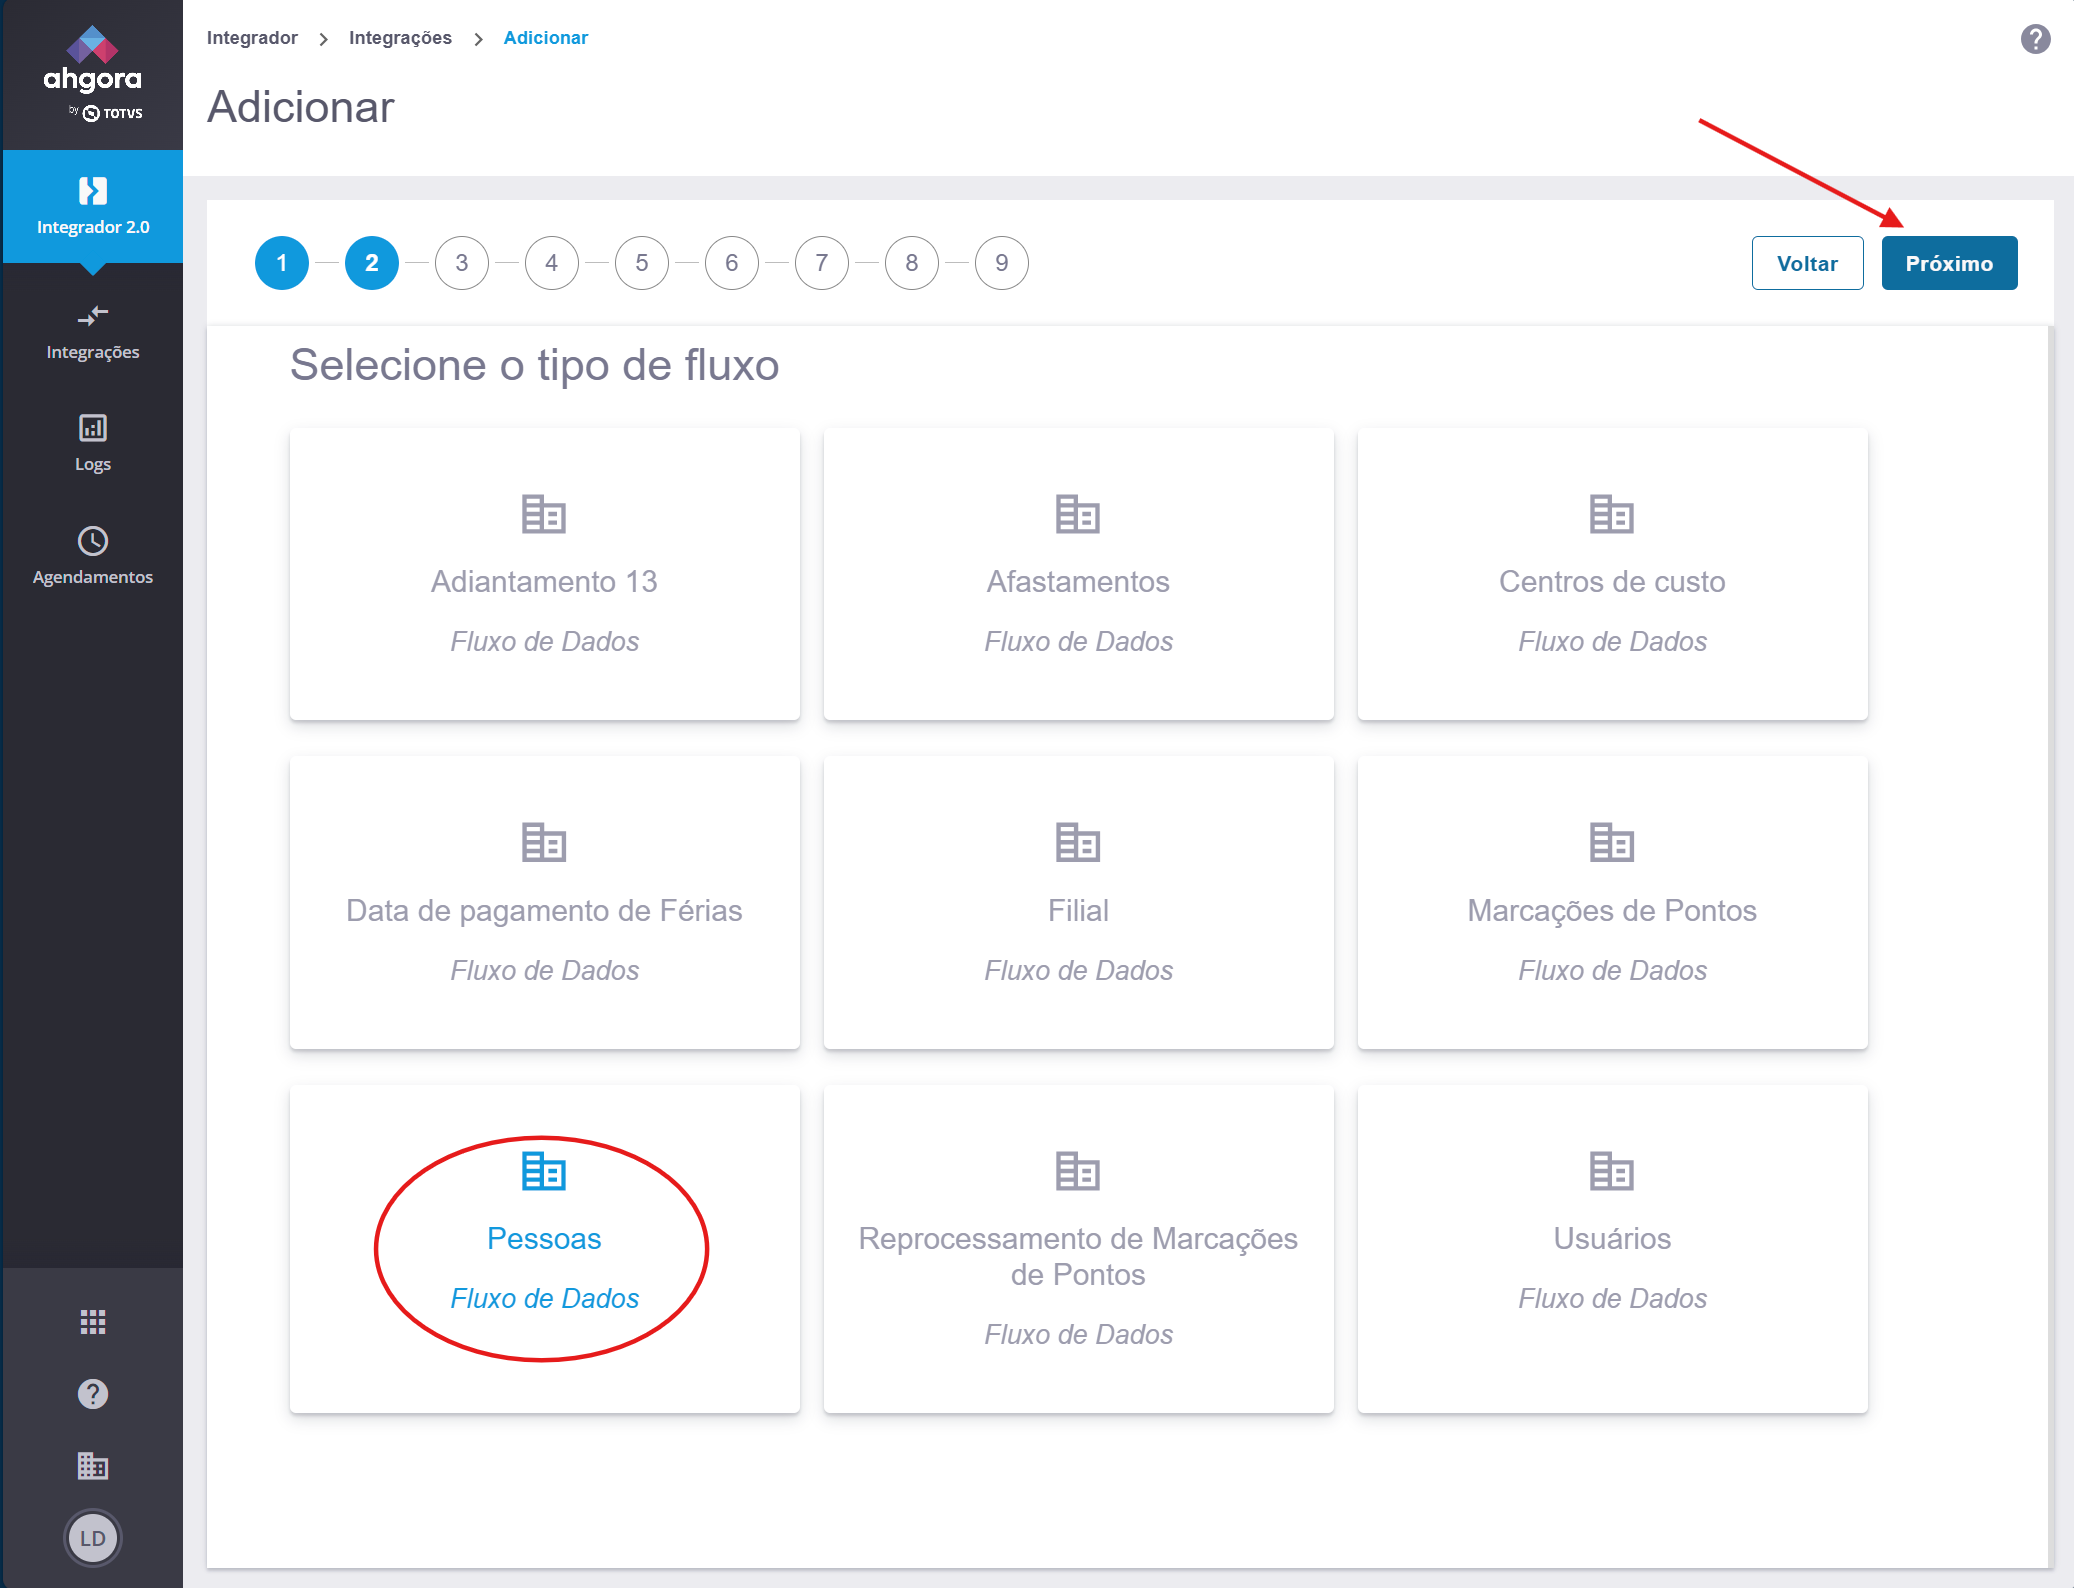Open the LD user avatar
This screenshot has width=2074, height=1588.
pyautogui.click(x=93, y=1538)
